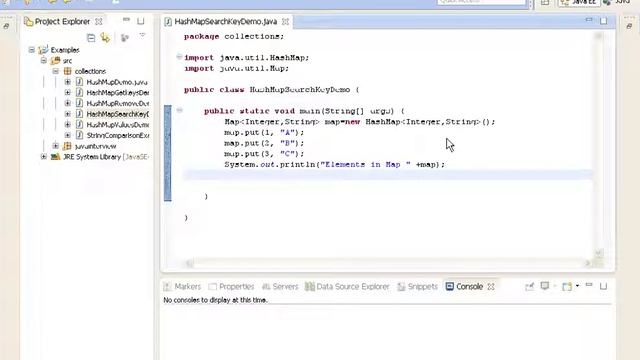Click Collapse All icon in Project Explorer
The width and height of the screenshot is (640, 360).
click(91, 38)
